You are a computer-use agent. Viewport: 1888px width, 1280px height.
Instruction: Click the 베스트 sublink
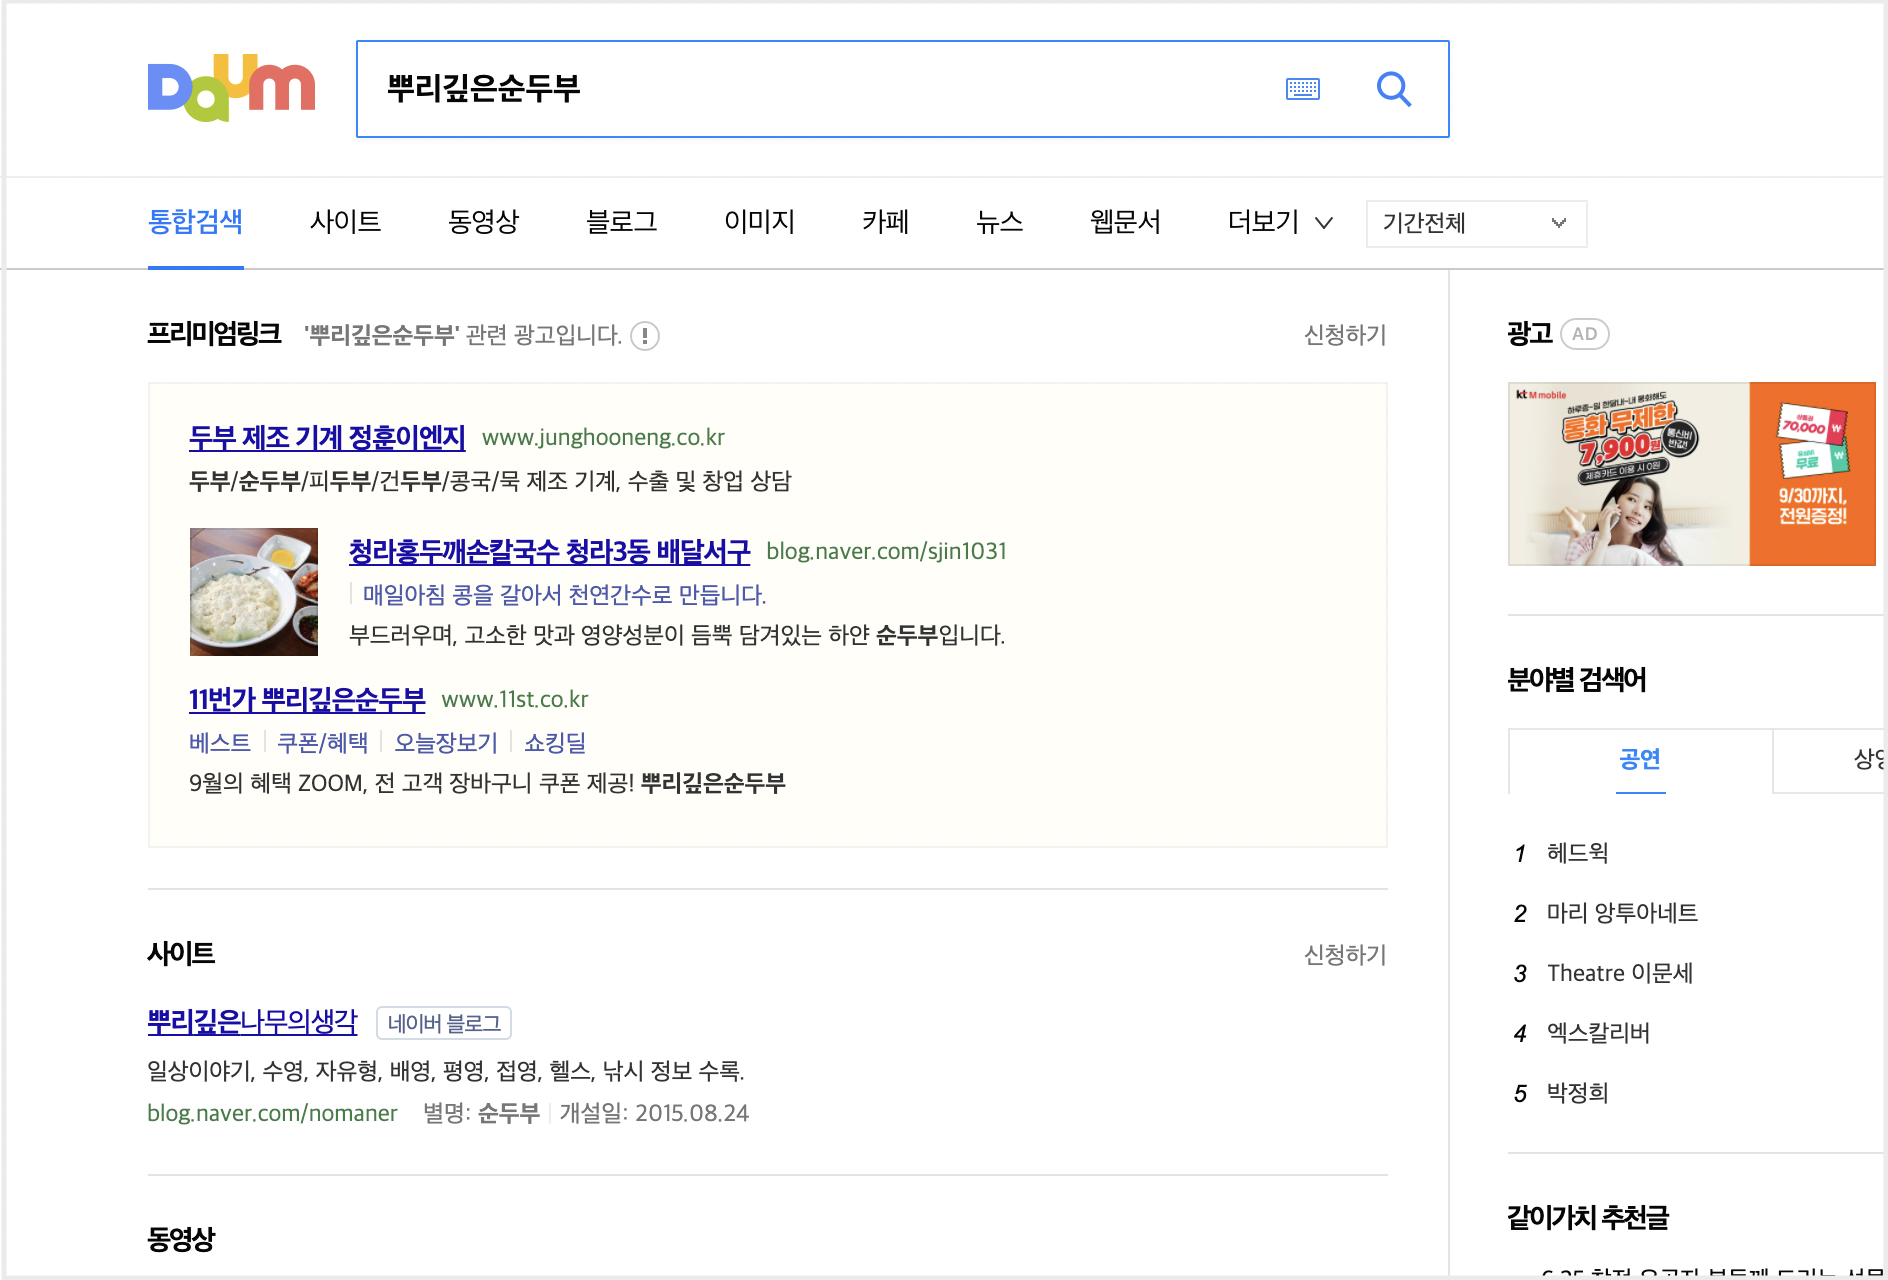[x=220, y=743]
